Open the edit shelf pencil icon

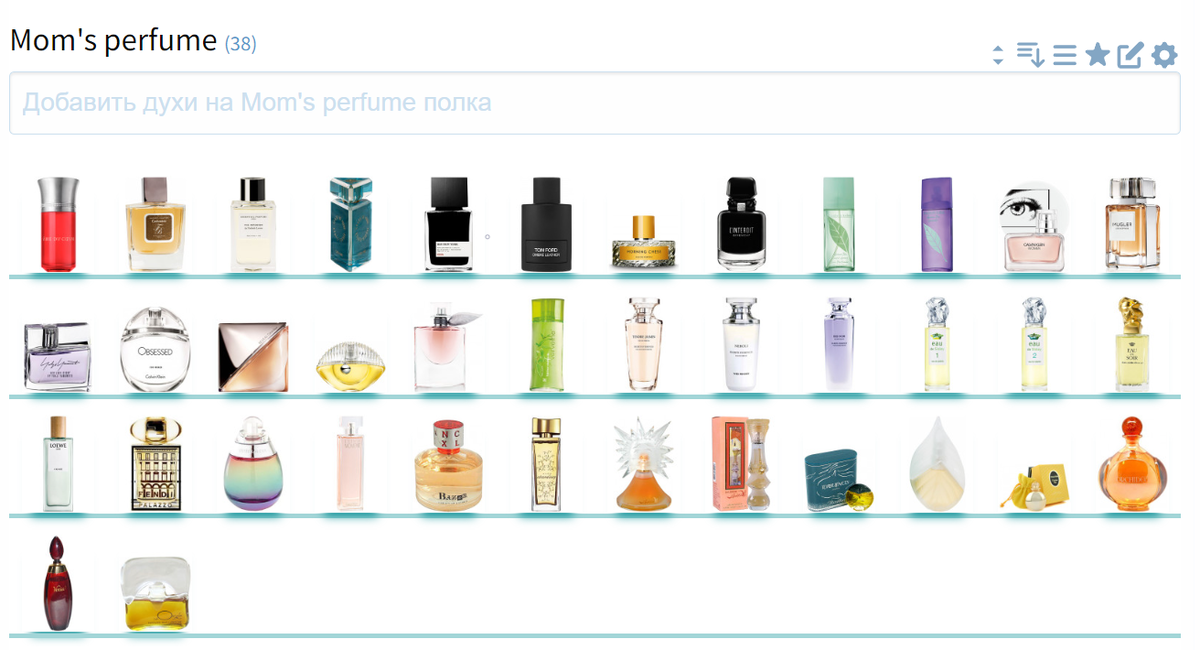point(1130,55)
